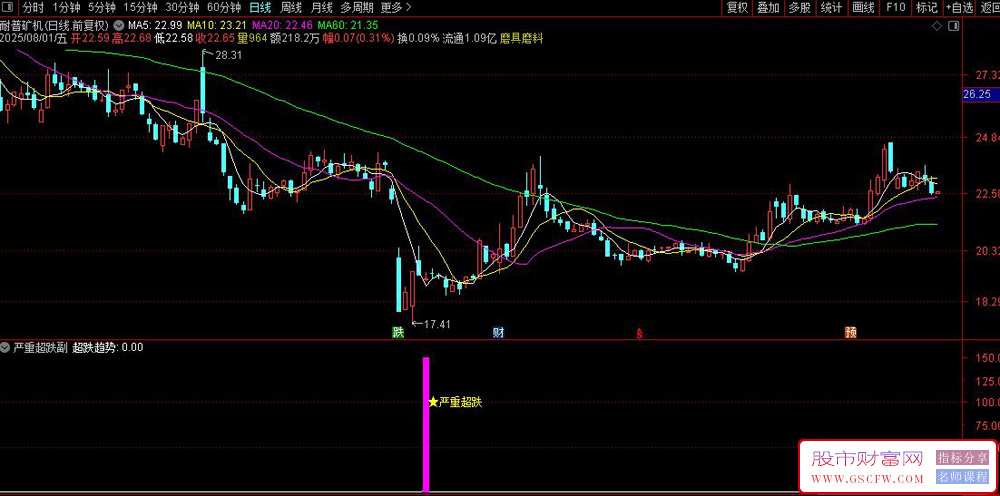Click the 18.29 price axis label
Image resolution: width=1000 pixels, height=496 pixels.
point(987,302)
